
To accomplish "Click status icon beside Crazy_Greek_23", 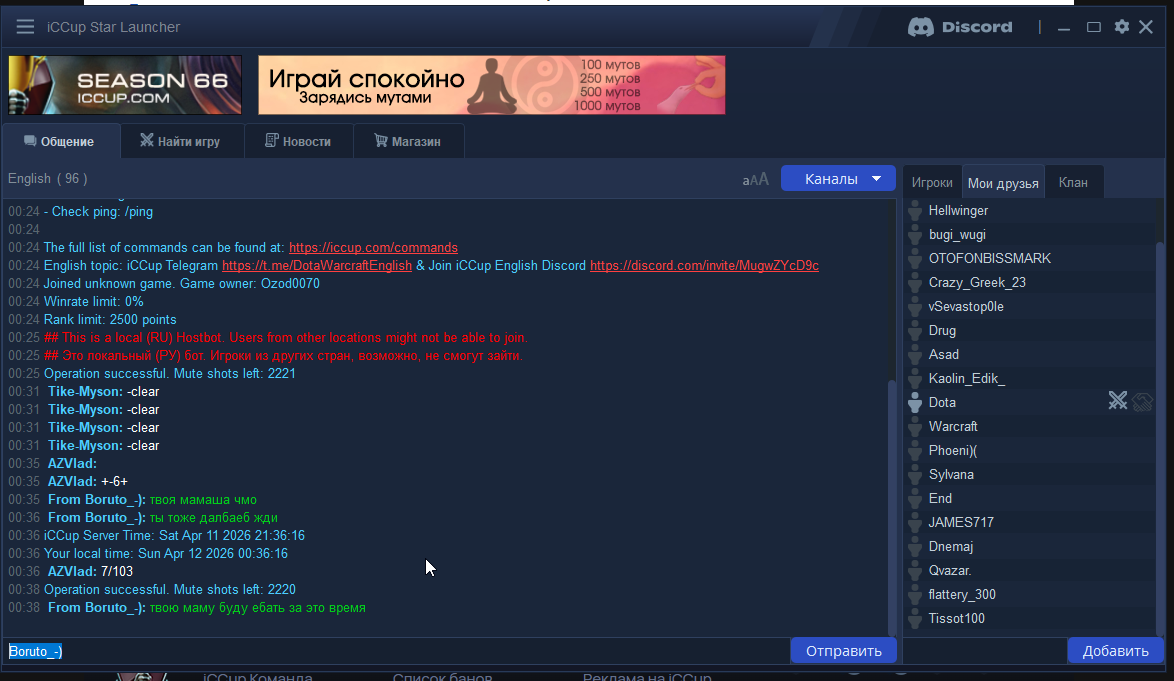I will click(915, 283).
